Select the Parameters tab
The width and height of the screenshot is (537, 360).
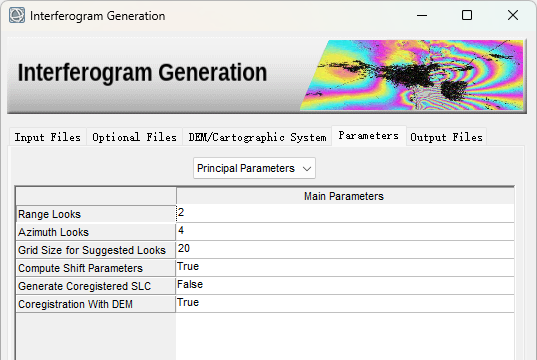coord(369,136)
